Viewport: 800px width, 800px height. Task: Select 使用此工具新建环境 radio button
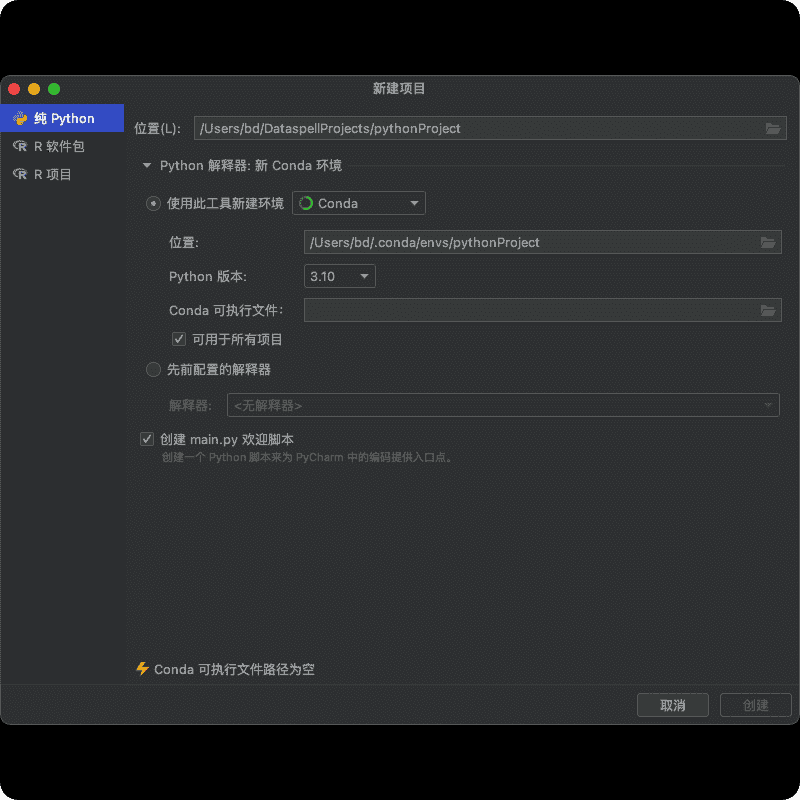[153, 204]
